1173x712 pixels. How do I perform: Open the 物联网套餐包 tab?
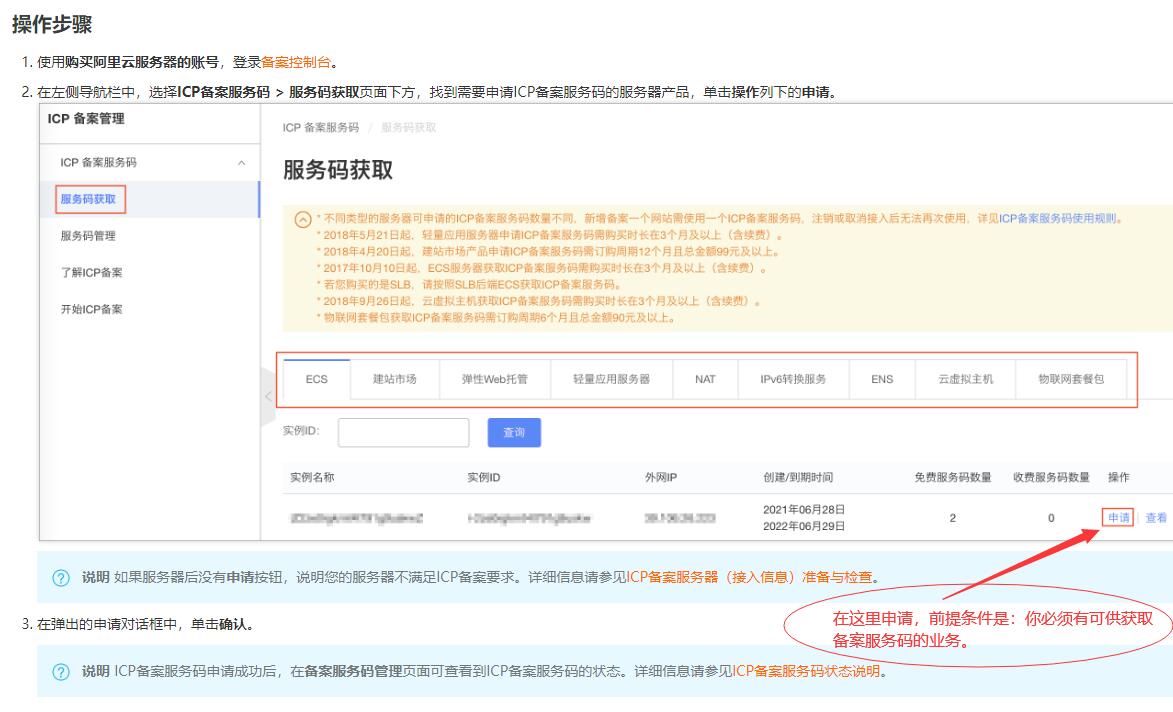pos(1071,379)
